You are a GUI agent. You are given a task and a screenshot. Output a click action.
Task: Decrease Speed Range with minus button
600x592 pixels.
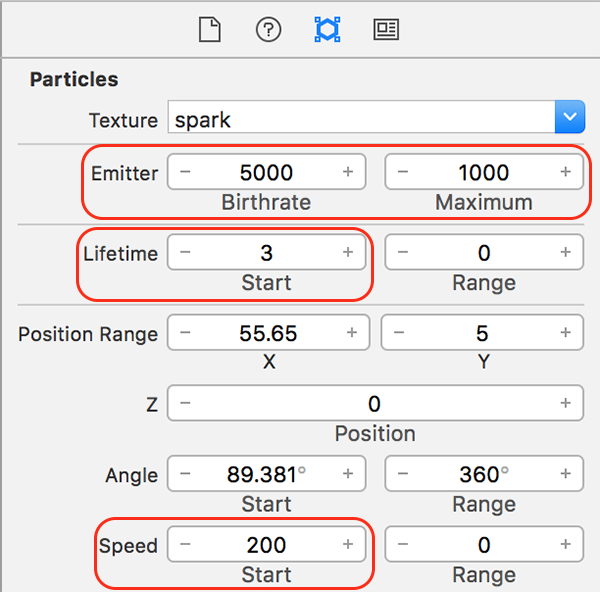pos(403,544)
